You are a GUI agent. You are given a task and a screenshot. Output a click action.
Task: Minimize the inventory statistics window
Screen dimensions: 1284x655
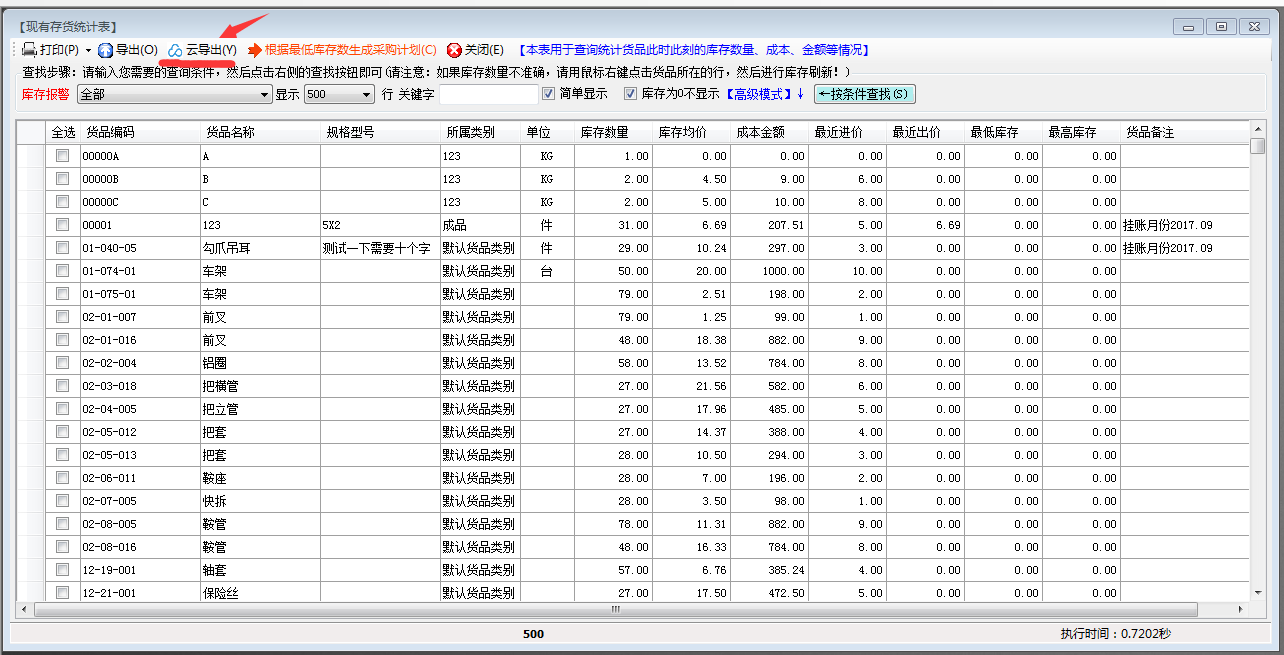click(x=1188, y=26)
